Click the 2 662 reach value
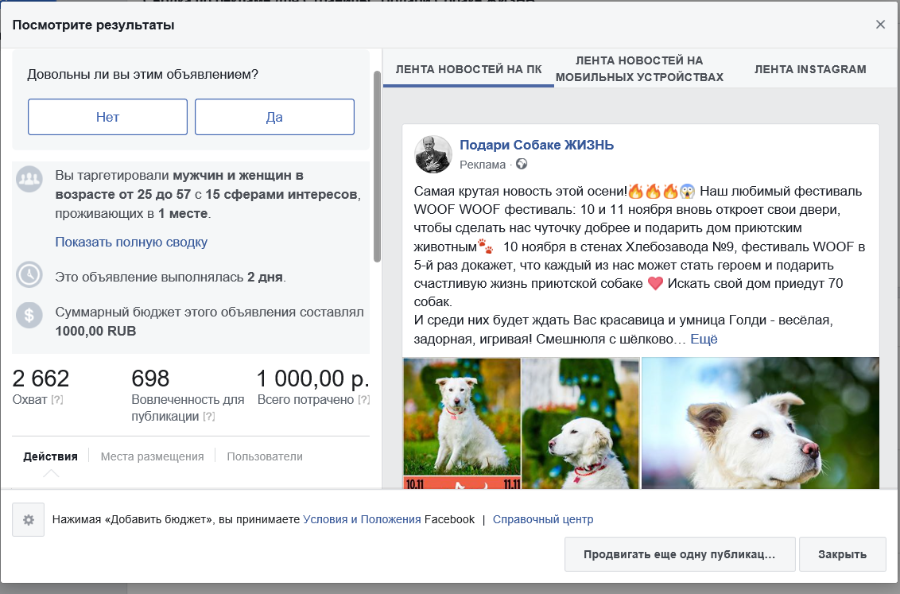 pos(41,379)
